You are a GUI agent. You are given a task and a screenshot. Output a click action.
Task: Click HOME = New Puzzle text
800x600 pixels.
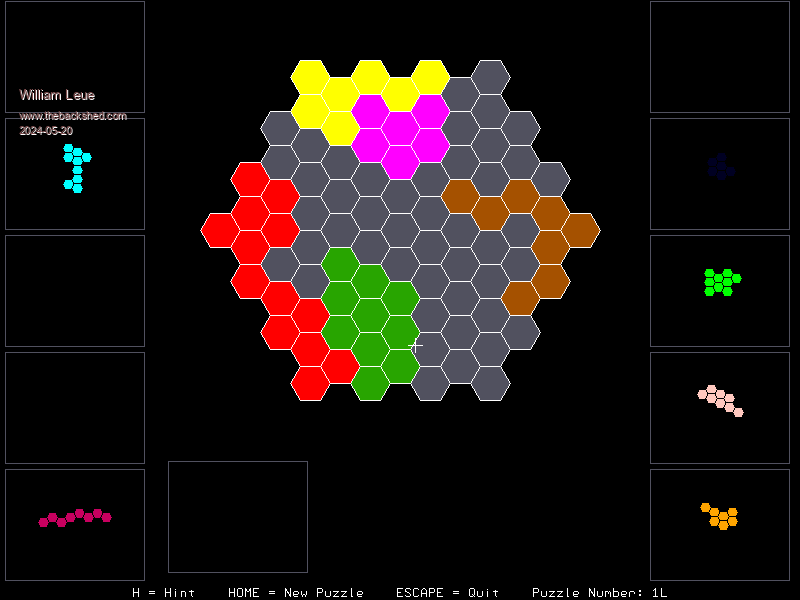295,592
